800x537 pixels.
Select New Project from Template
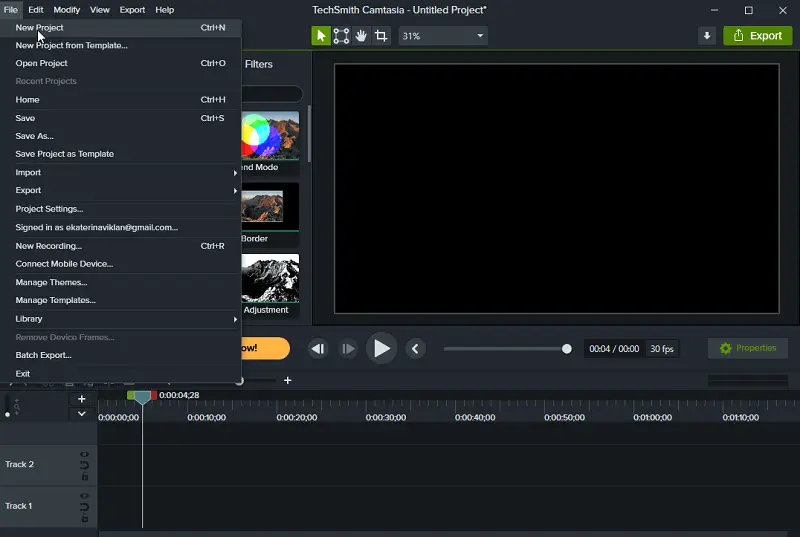tap(120, 45)
